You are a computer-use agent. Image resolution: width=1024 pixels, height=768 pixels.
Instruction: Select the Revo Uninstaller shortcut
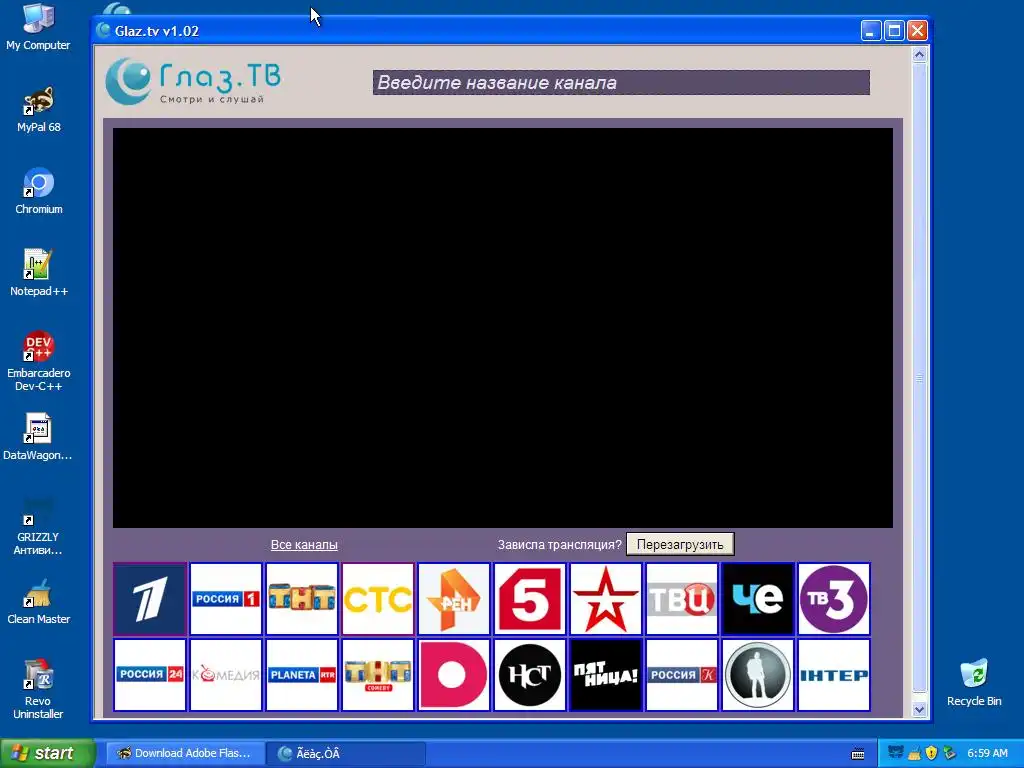click(38, 690)
